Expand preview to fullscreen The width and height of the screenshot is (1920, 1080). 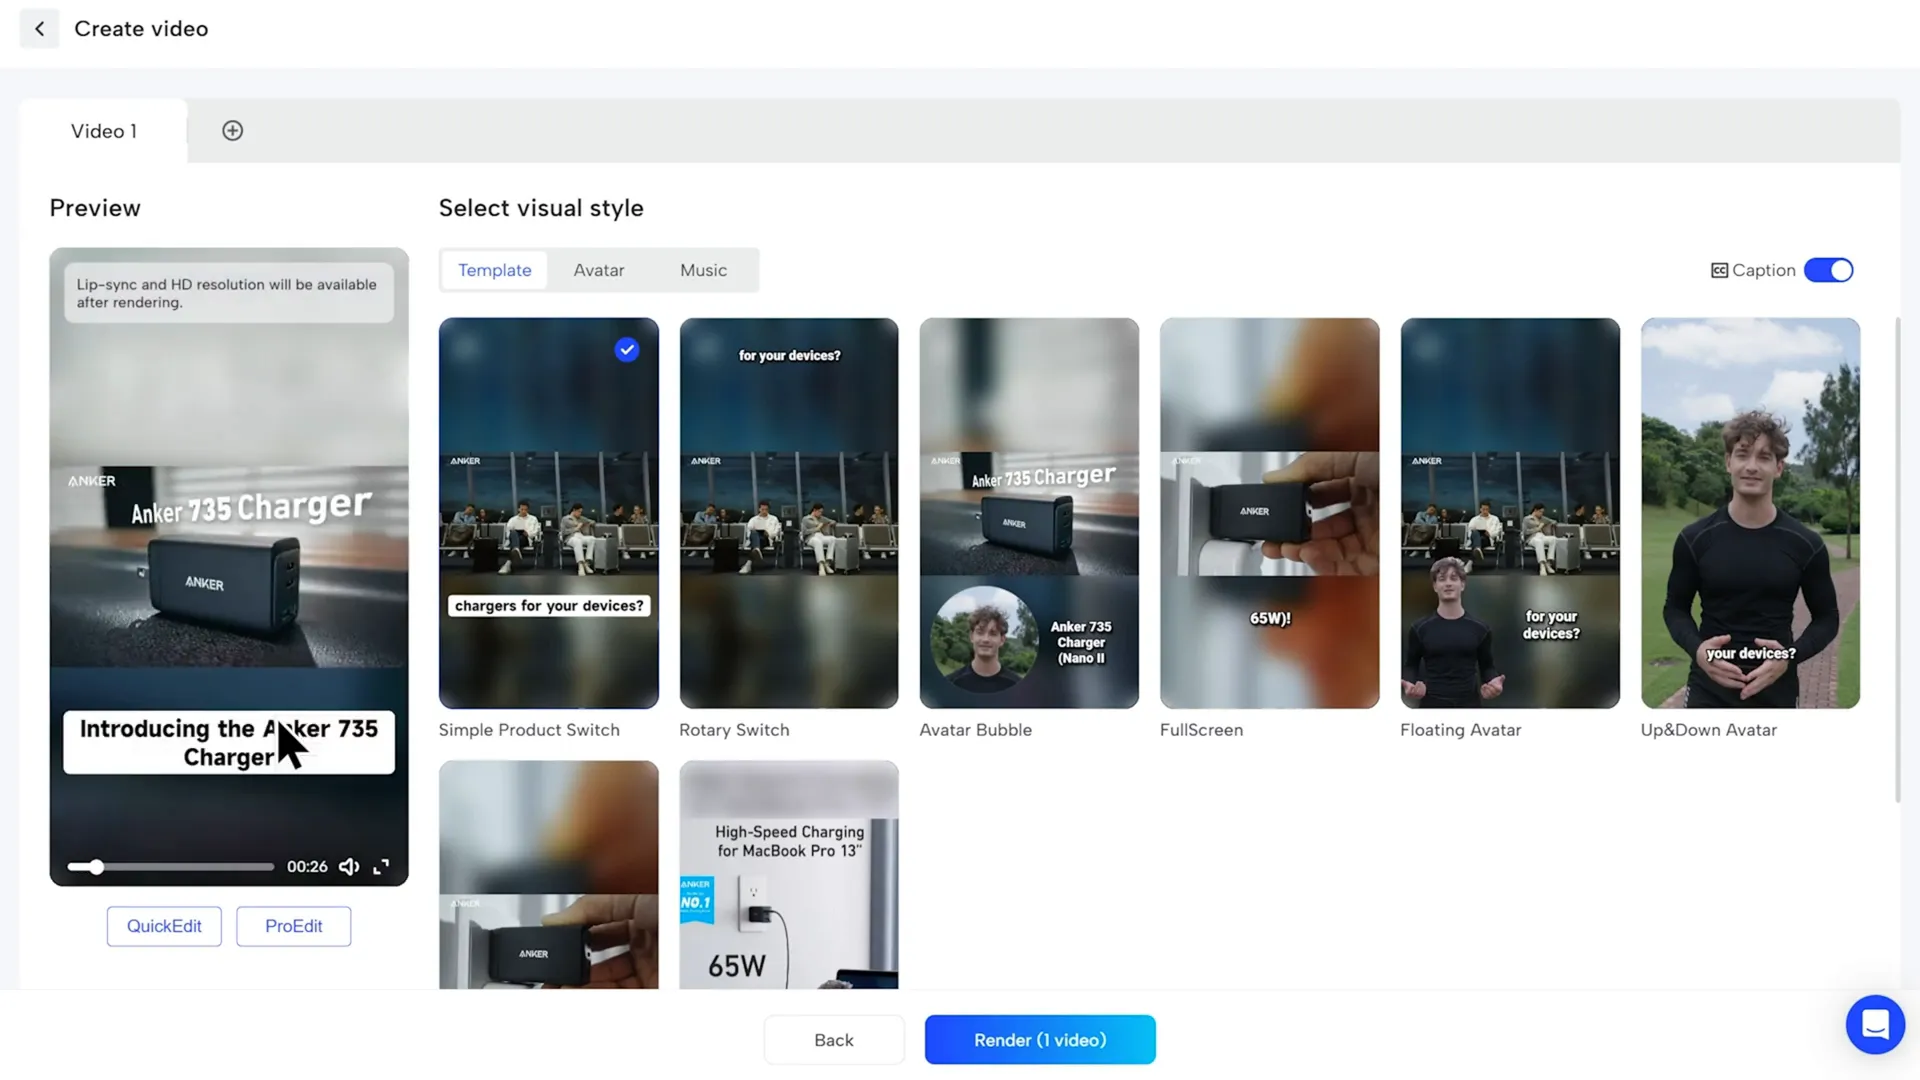381,867
